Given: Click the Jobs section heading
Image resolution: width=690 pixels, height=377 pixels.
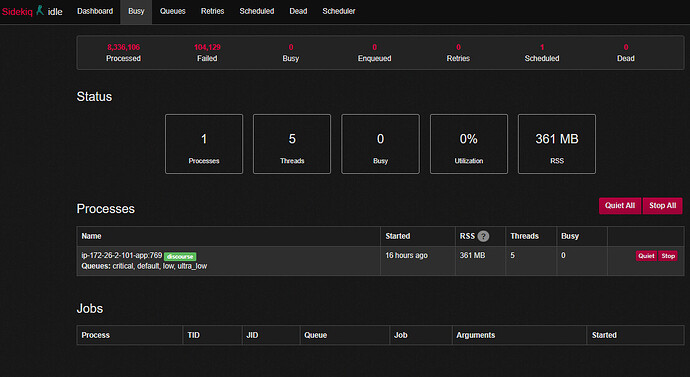Looking at the screenshot, I should pyautogui.click(x=90, y=308).
